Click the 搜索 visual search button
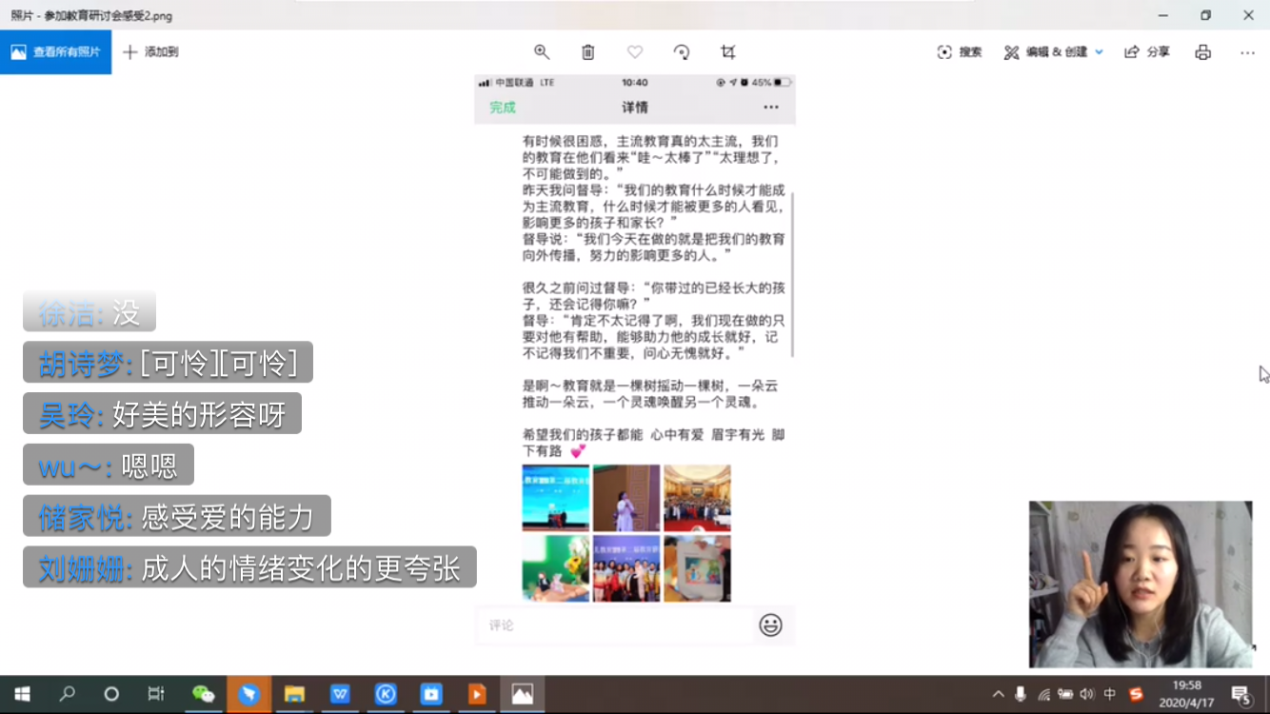This screenshot has width=1270, height=714. (959, 52)
